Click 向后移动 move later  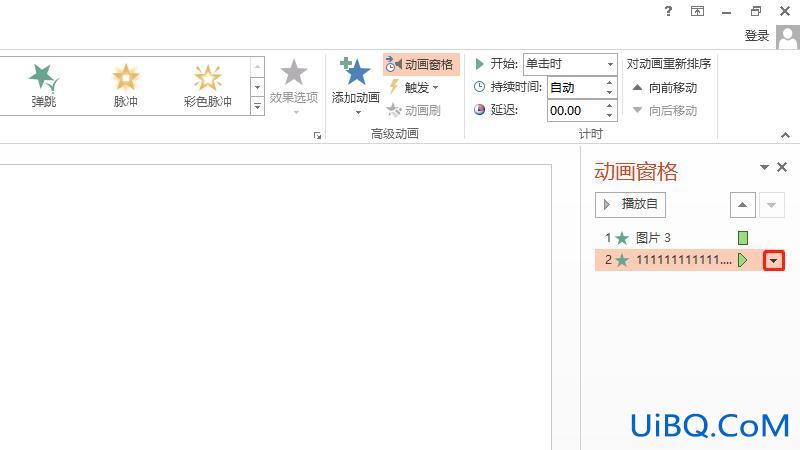tap(665, 110)
